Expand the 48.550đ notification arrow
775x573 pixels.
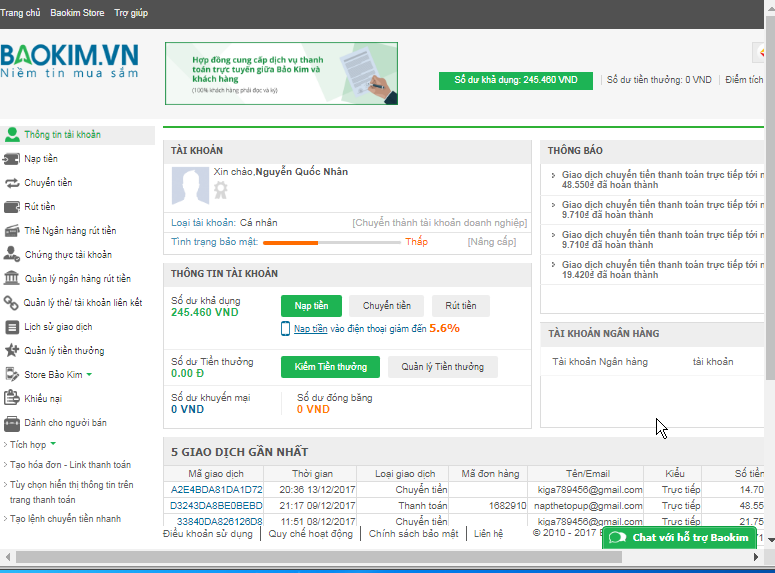553,175
